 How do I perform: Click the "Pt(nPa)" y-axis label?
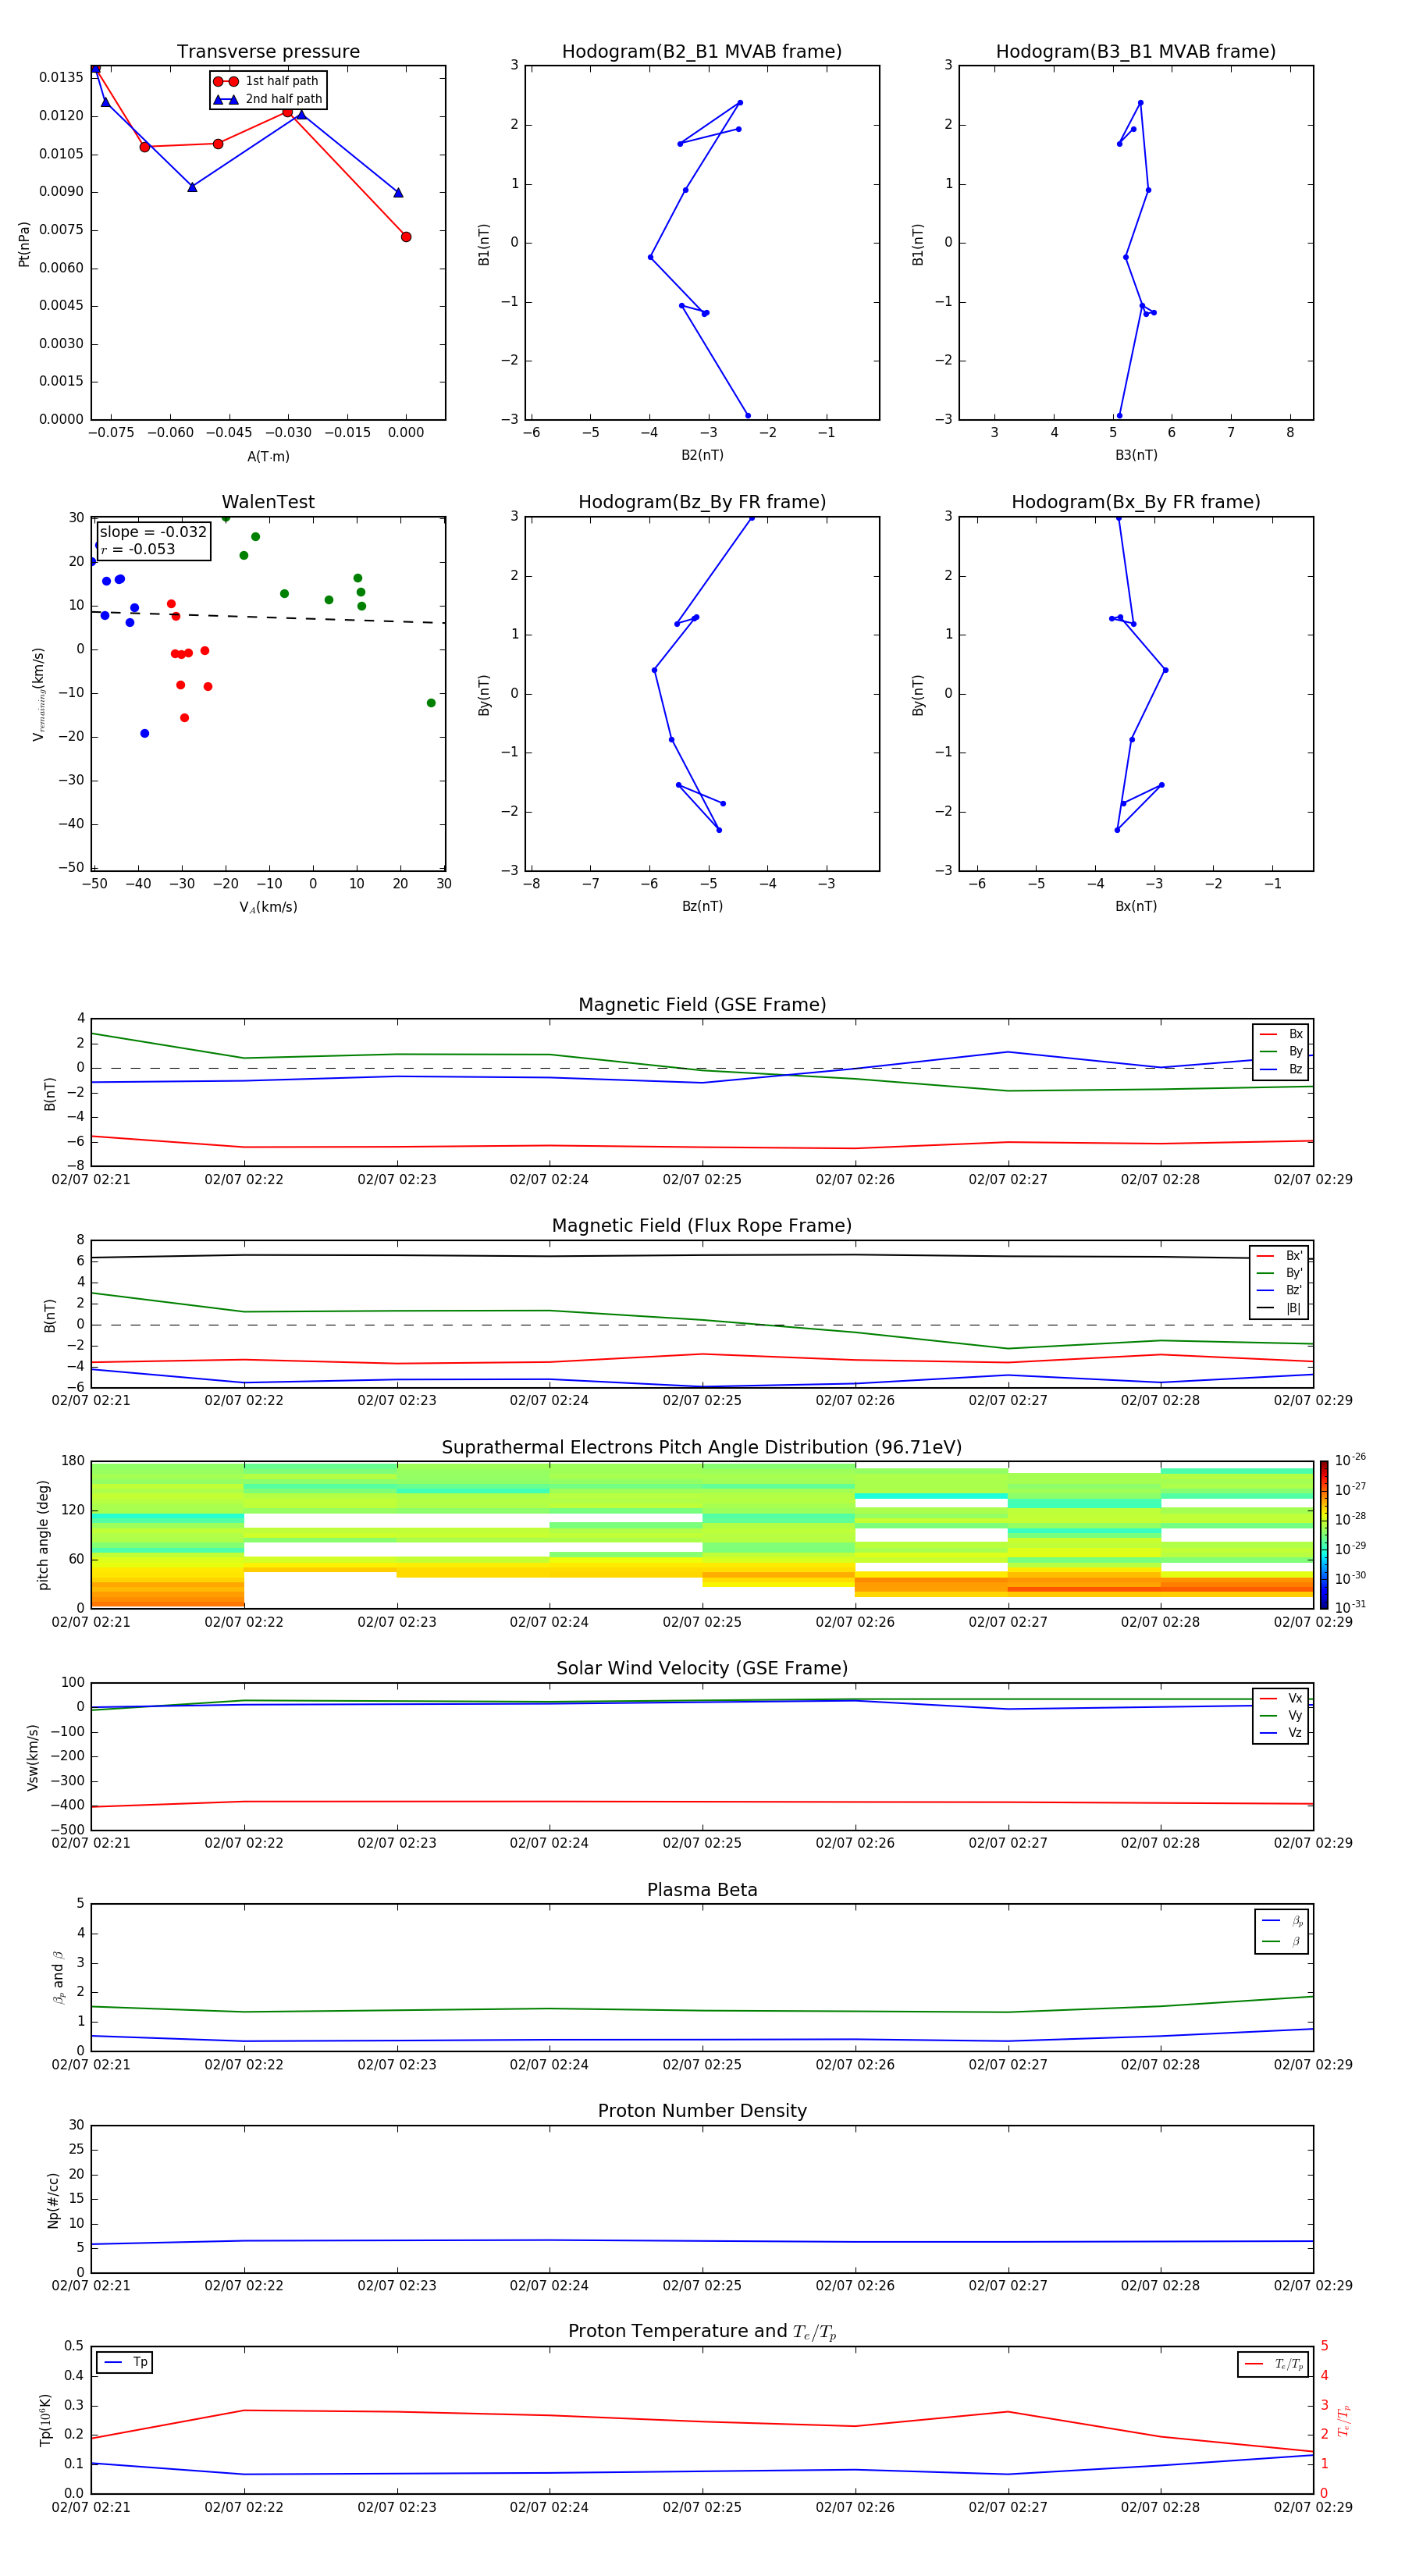click(x=24, y=244)
